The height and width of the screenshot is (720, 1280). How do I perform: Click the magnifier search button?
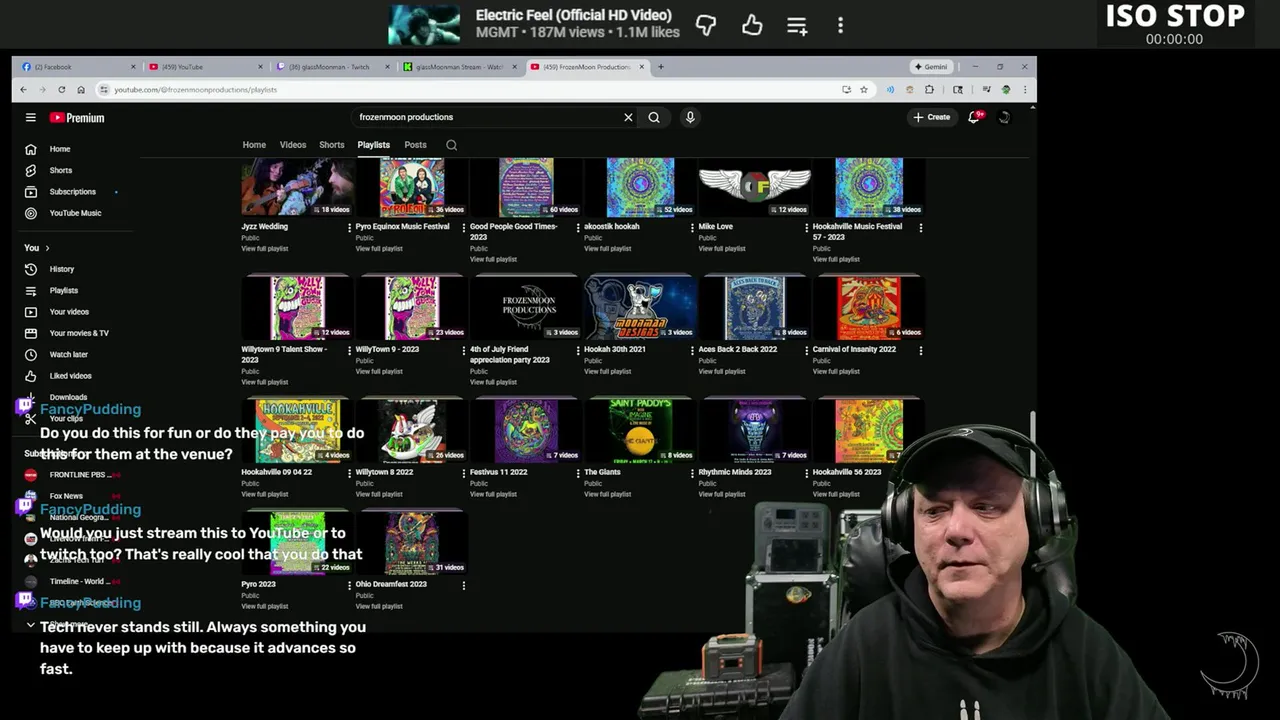654,117
